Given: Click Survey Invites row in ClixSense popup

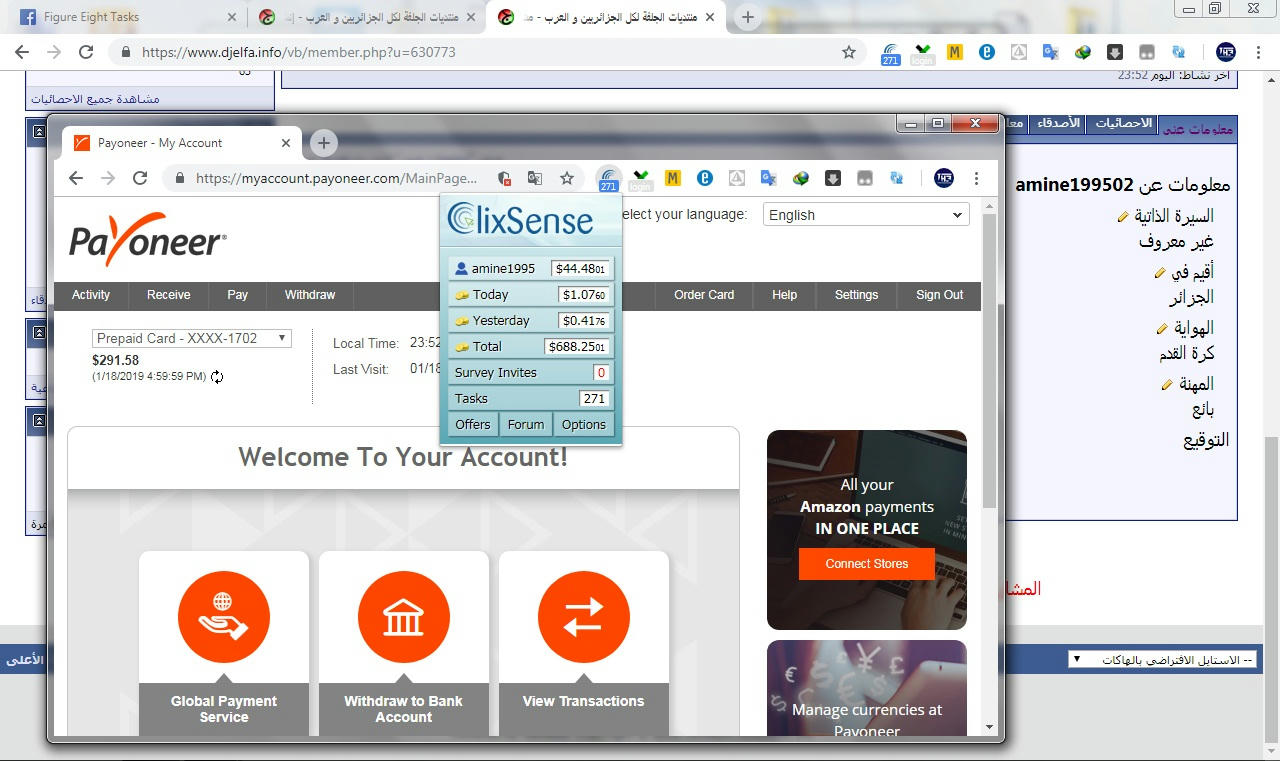Looking at the screenshot, I should pos(531,372).
